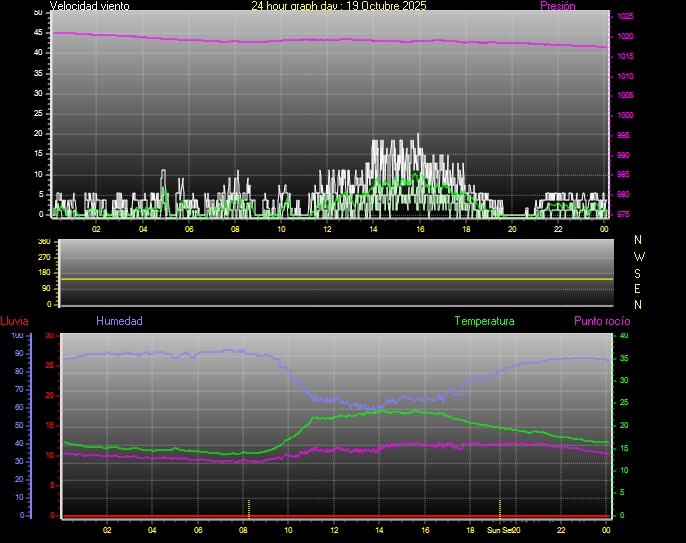
Task: Click the 975 pressure axis value
Action: (624, 214)
